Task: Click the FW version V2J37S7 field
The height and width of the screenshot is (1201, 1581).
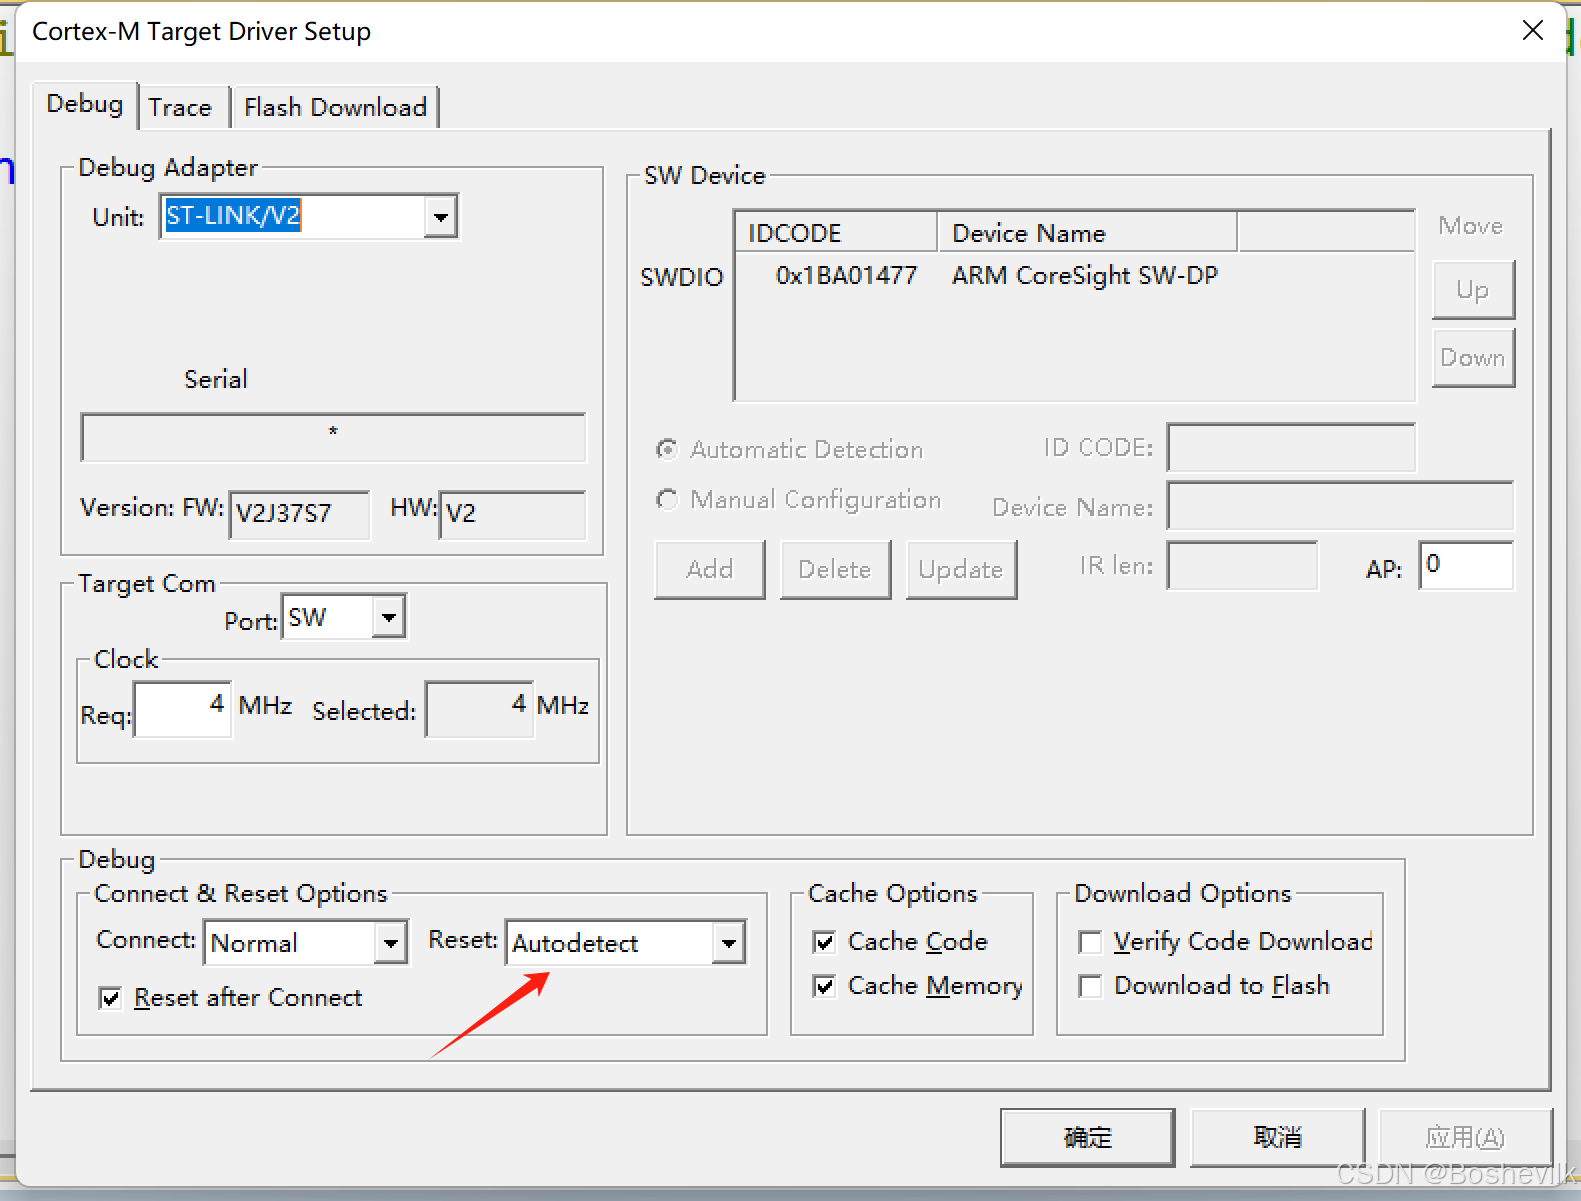Action: click(x=299, y=514)
